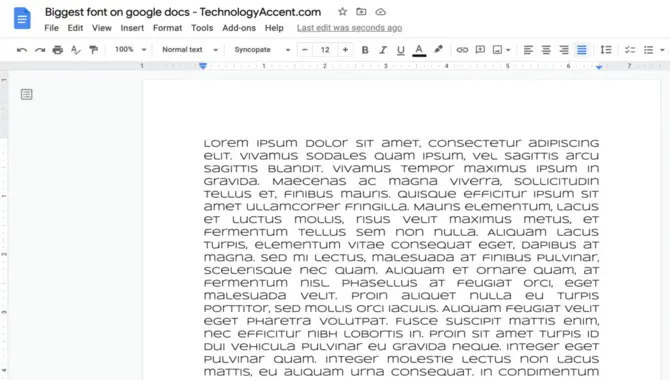Open the Syncopate font dropdown
The height and width of the screenshot is (380, 670).
[262, 50]
